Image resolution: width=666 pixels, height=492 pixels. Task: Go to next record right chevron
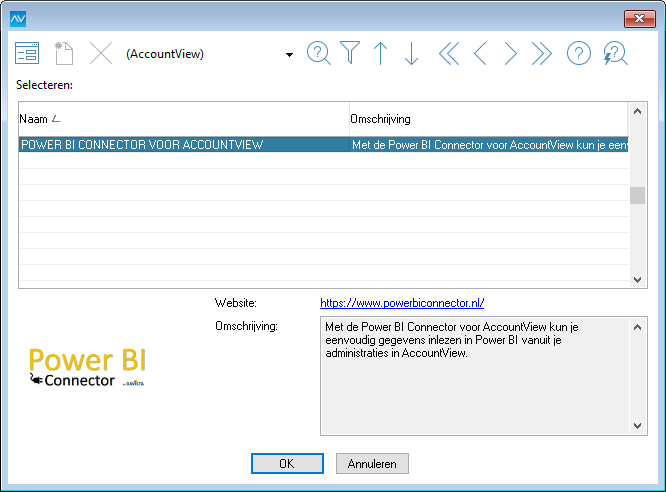[x=511, y=53]
